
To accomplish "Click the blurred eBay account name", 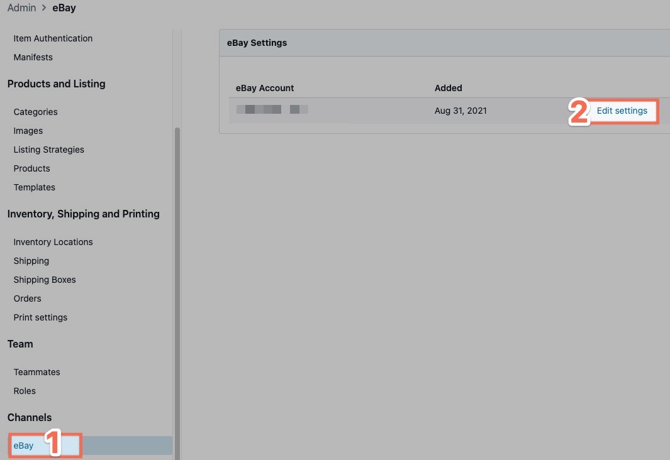I will [272, 110].
